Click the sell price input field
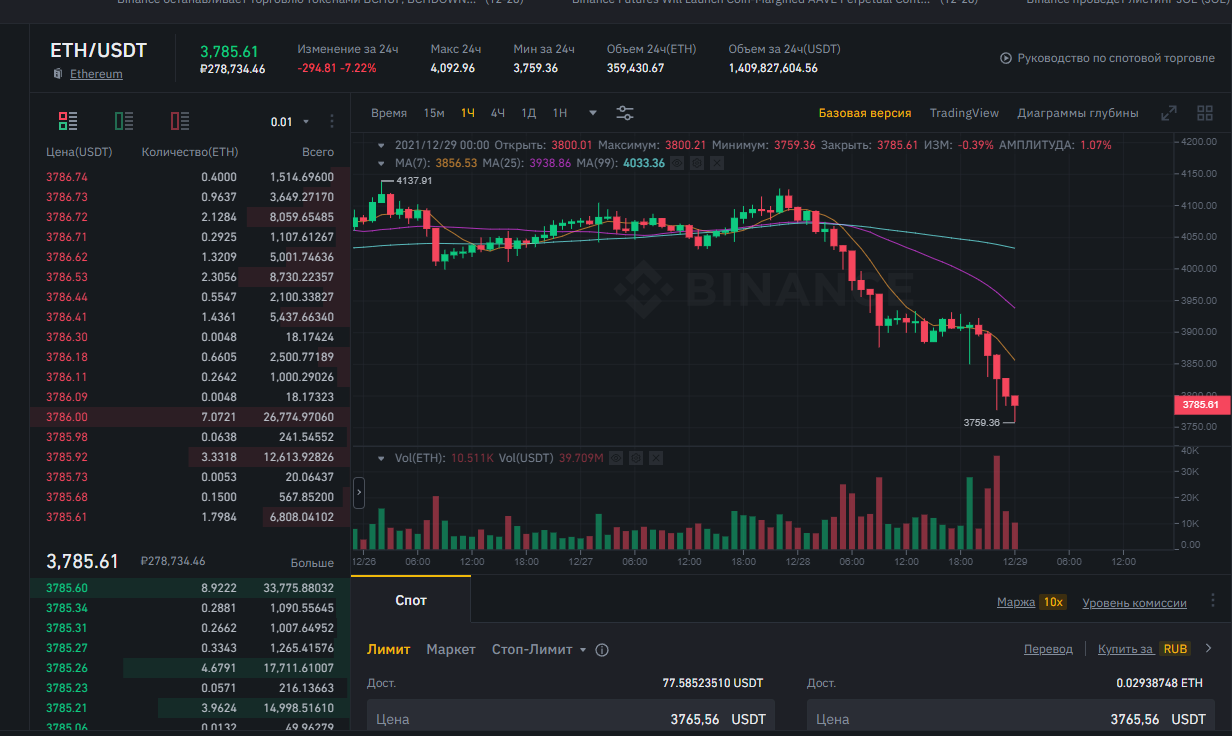 pyautogui.click(x=1011, y=717)
